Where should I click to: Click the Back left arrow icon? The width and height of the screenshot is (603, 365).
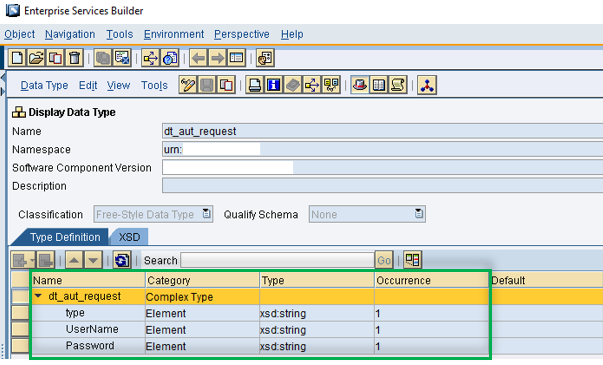(x=198, y=58)
